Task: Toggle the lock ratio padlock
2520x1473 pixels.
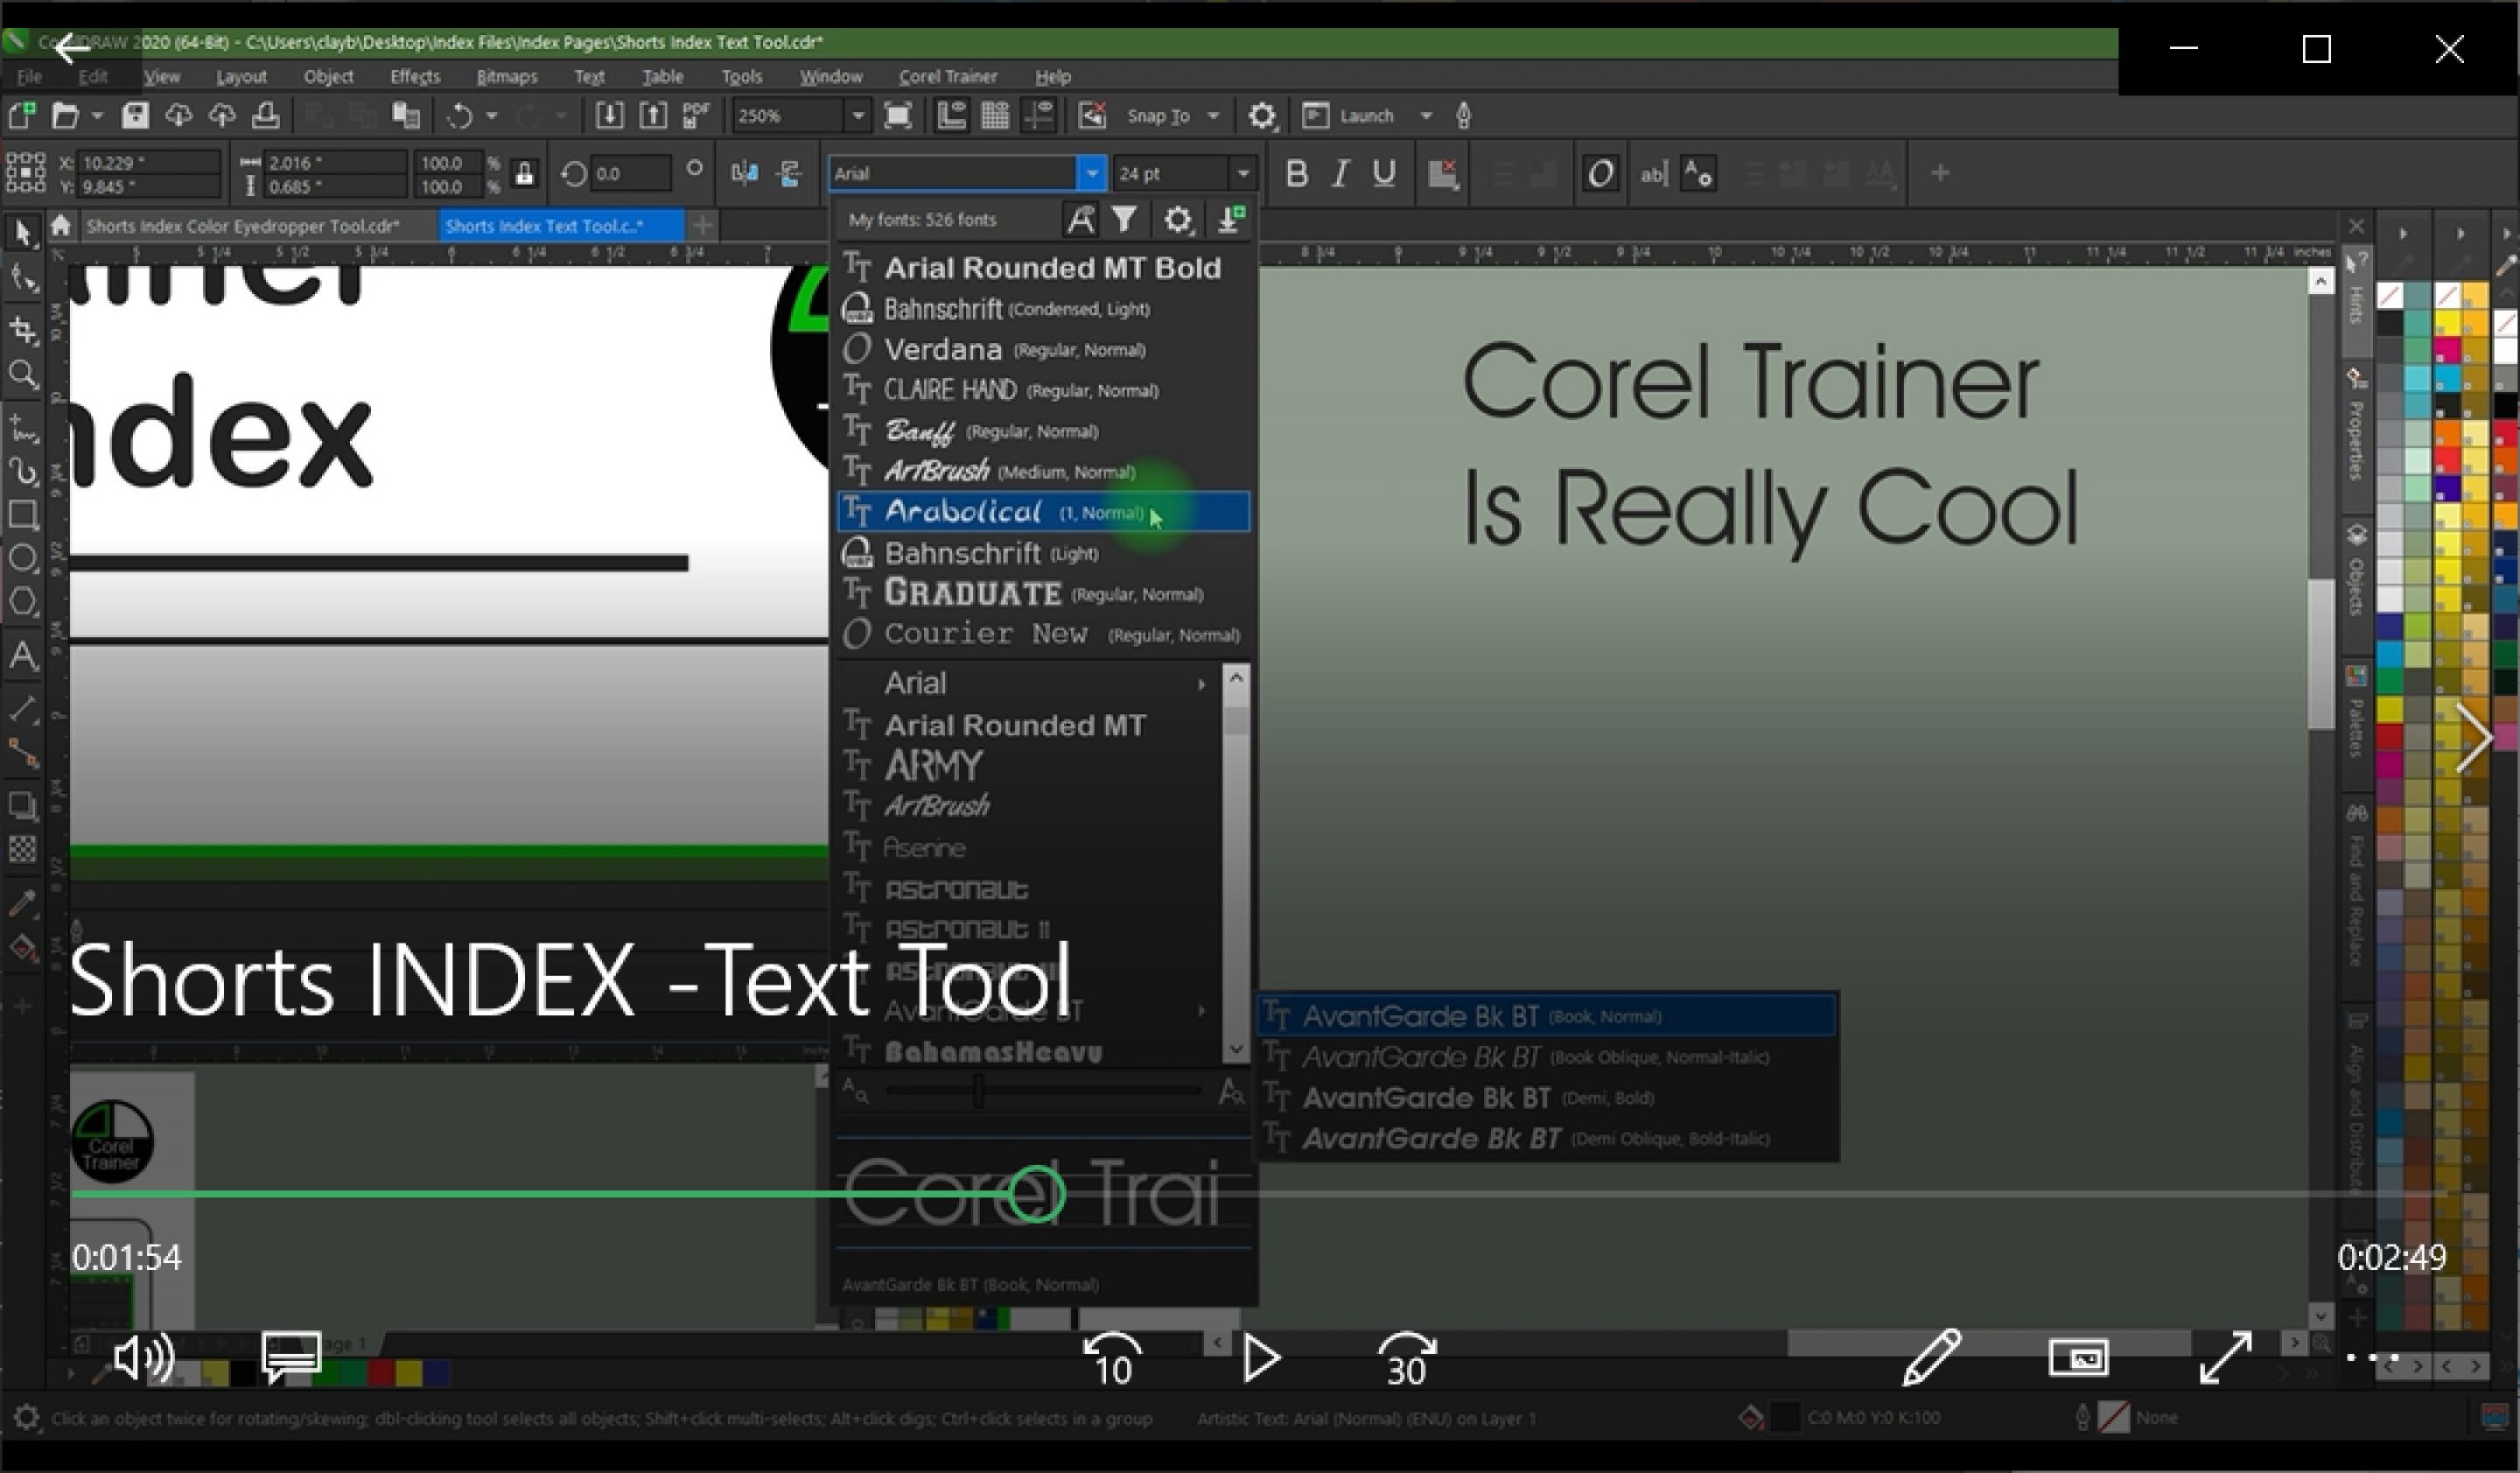Action: [524, 174]
